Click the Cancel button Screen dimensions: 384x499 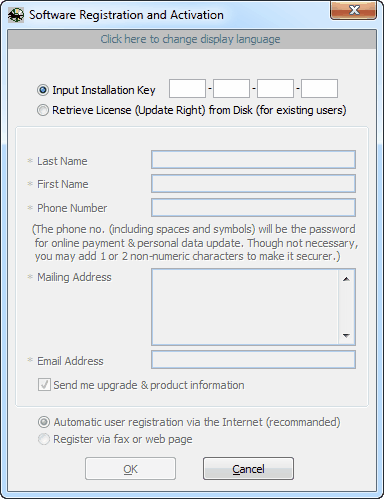click(248, 469)
